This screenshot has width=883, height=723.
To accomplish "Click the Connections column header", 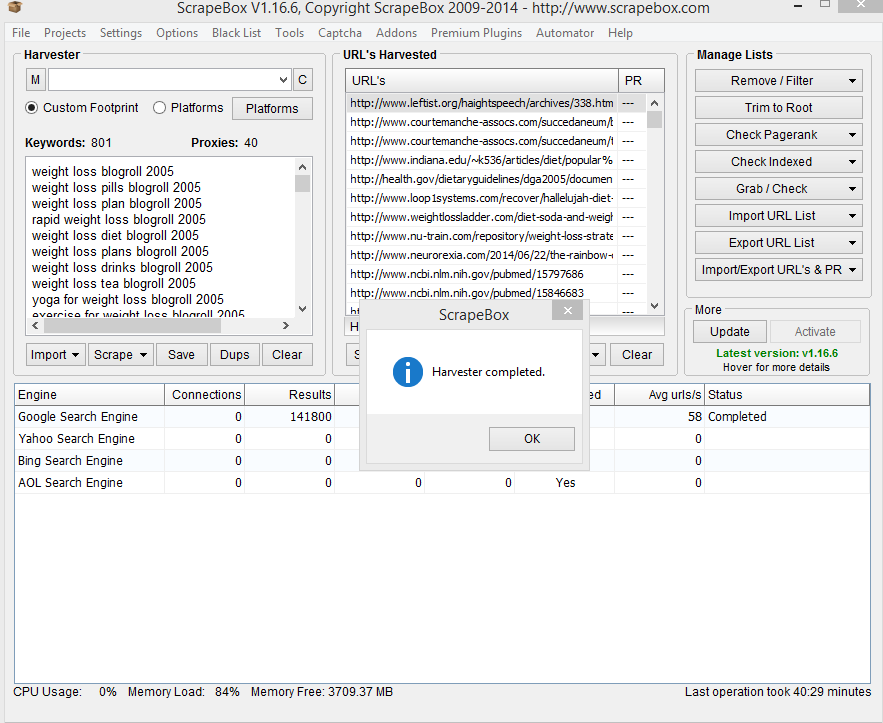I will click(205, 395).
